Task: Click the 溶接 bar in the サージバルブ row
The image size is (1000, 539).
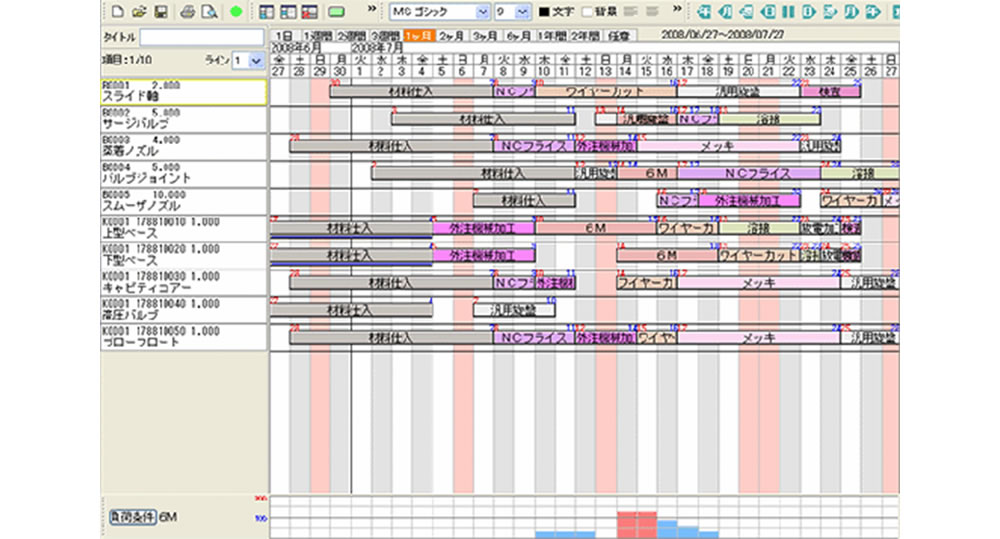Action: click(770, 119)
